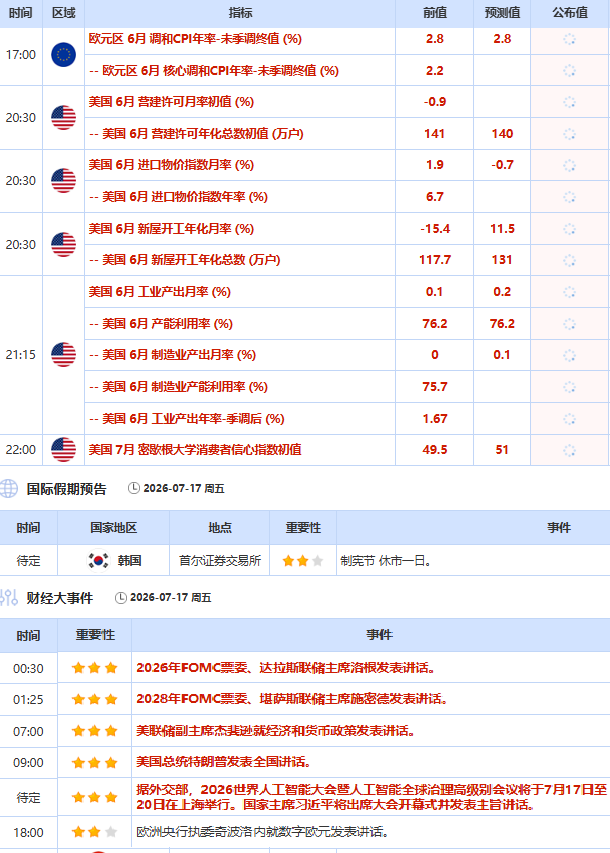Click the 指标 column header
Screen dimensions: 610x853
tap(240, 13)
